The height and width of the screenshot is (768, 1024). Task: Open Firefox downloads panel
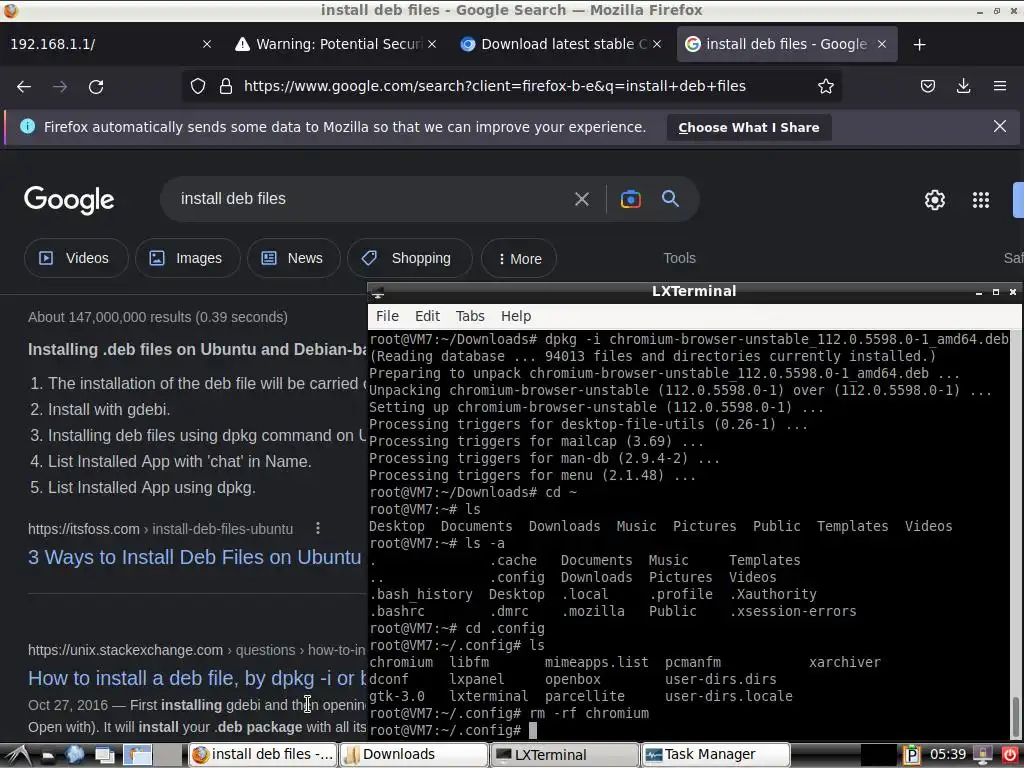coord(963,86)
